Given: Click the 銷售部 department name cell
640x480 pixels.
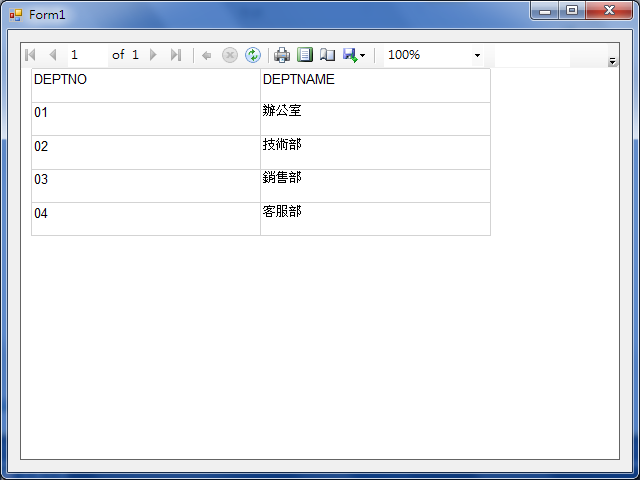Looking at the screenshot, I should (x=376, y=186).
